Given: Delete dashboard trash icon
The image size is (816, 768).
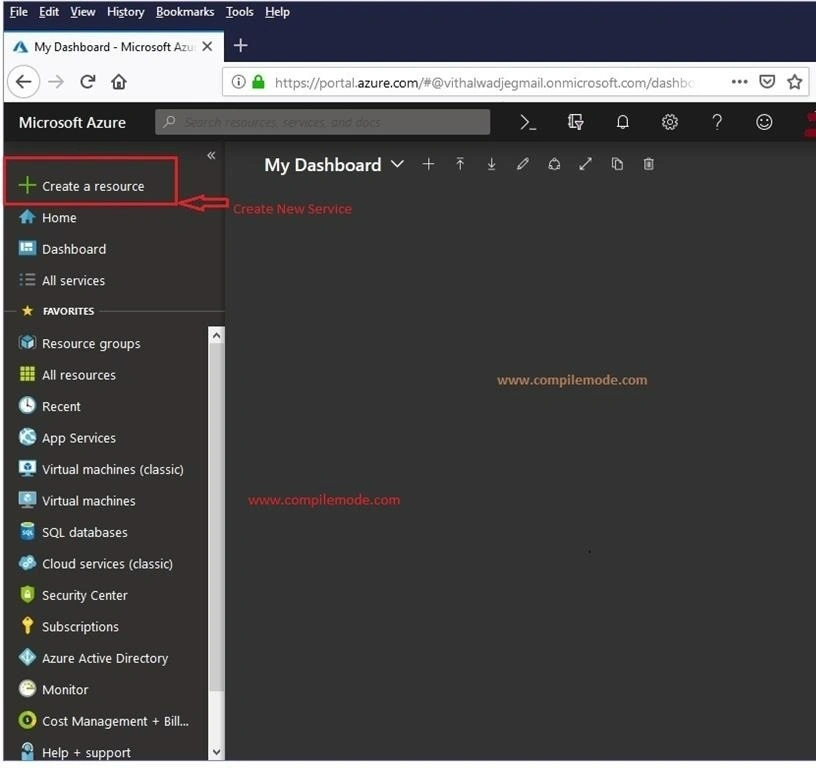Looking at the screenshot, I should pos(648,164).
